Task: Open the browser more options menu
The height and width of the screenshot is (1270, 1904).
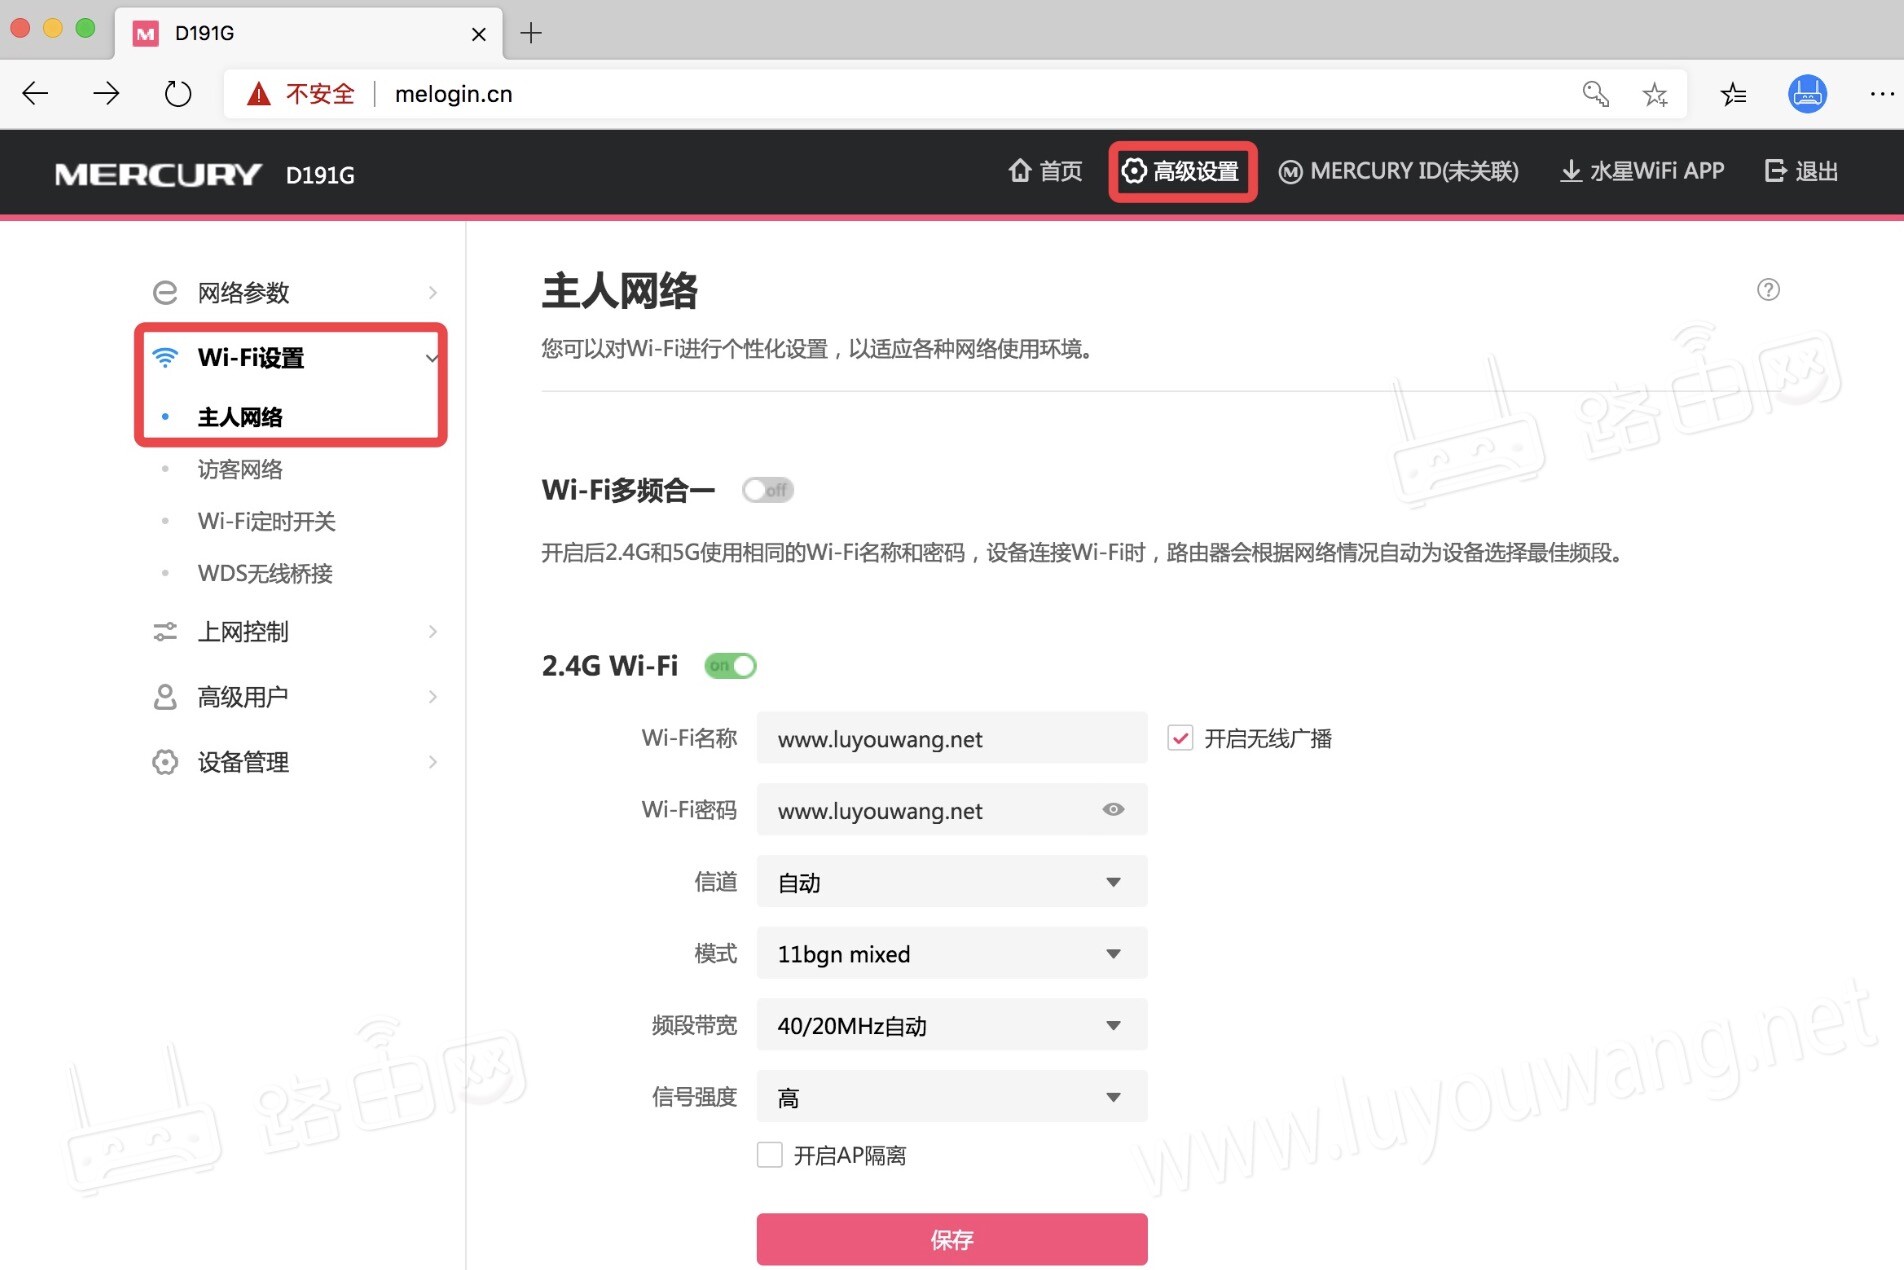Action: point(1881,94)
